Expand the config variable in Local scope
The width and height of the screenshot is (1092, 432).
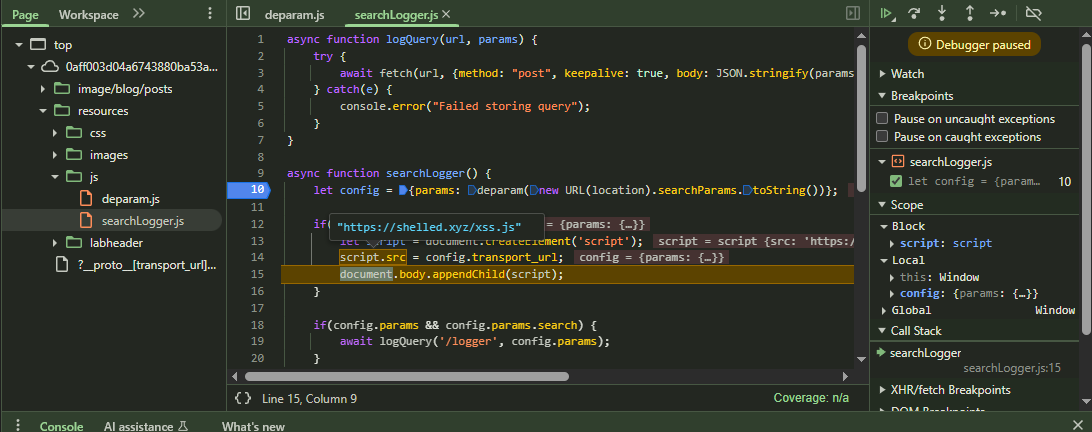894,293
